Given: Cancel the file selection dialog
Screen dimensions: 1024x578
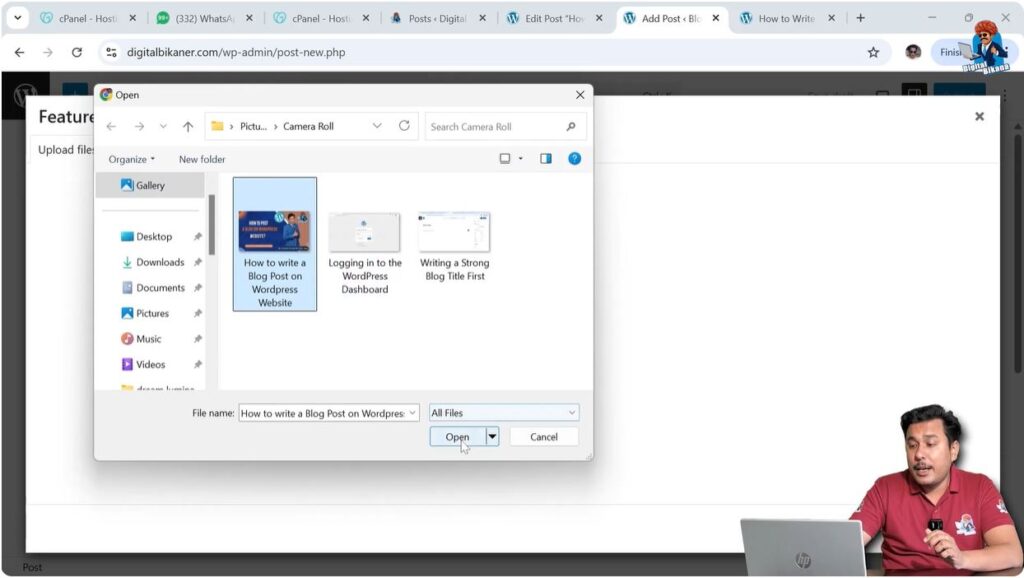Looking at the screenshot, I should [x=543, y=436].
